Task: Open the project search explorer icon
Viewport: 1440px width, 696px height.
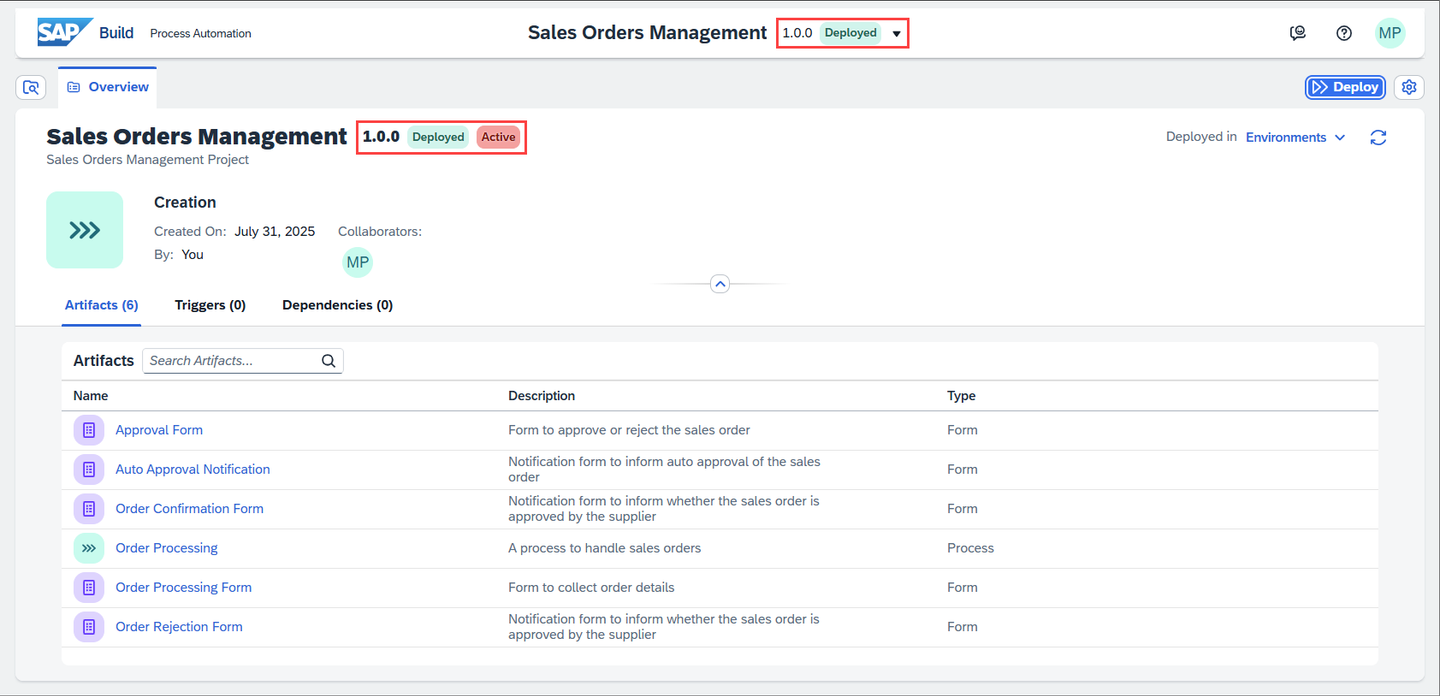Action: point(31,87)
